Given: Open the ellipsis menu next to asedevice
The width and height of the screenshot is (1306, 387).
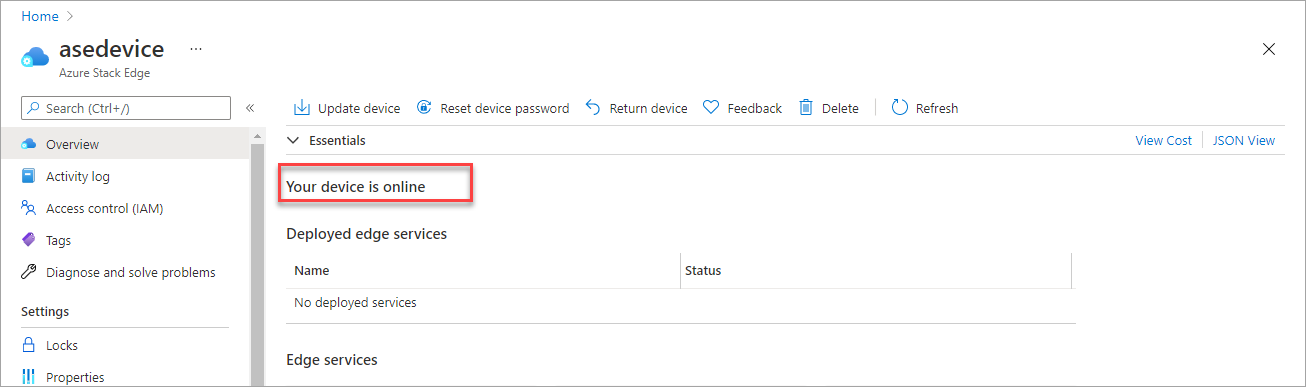Looking at the screenshot, I should 196,48.
